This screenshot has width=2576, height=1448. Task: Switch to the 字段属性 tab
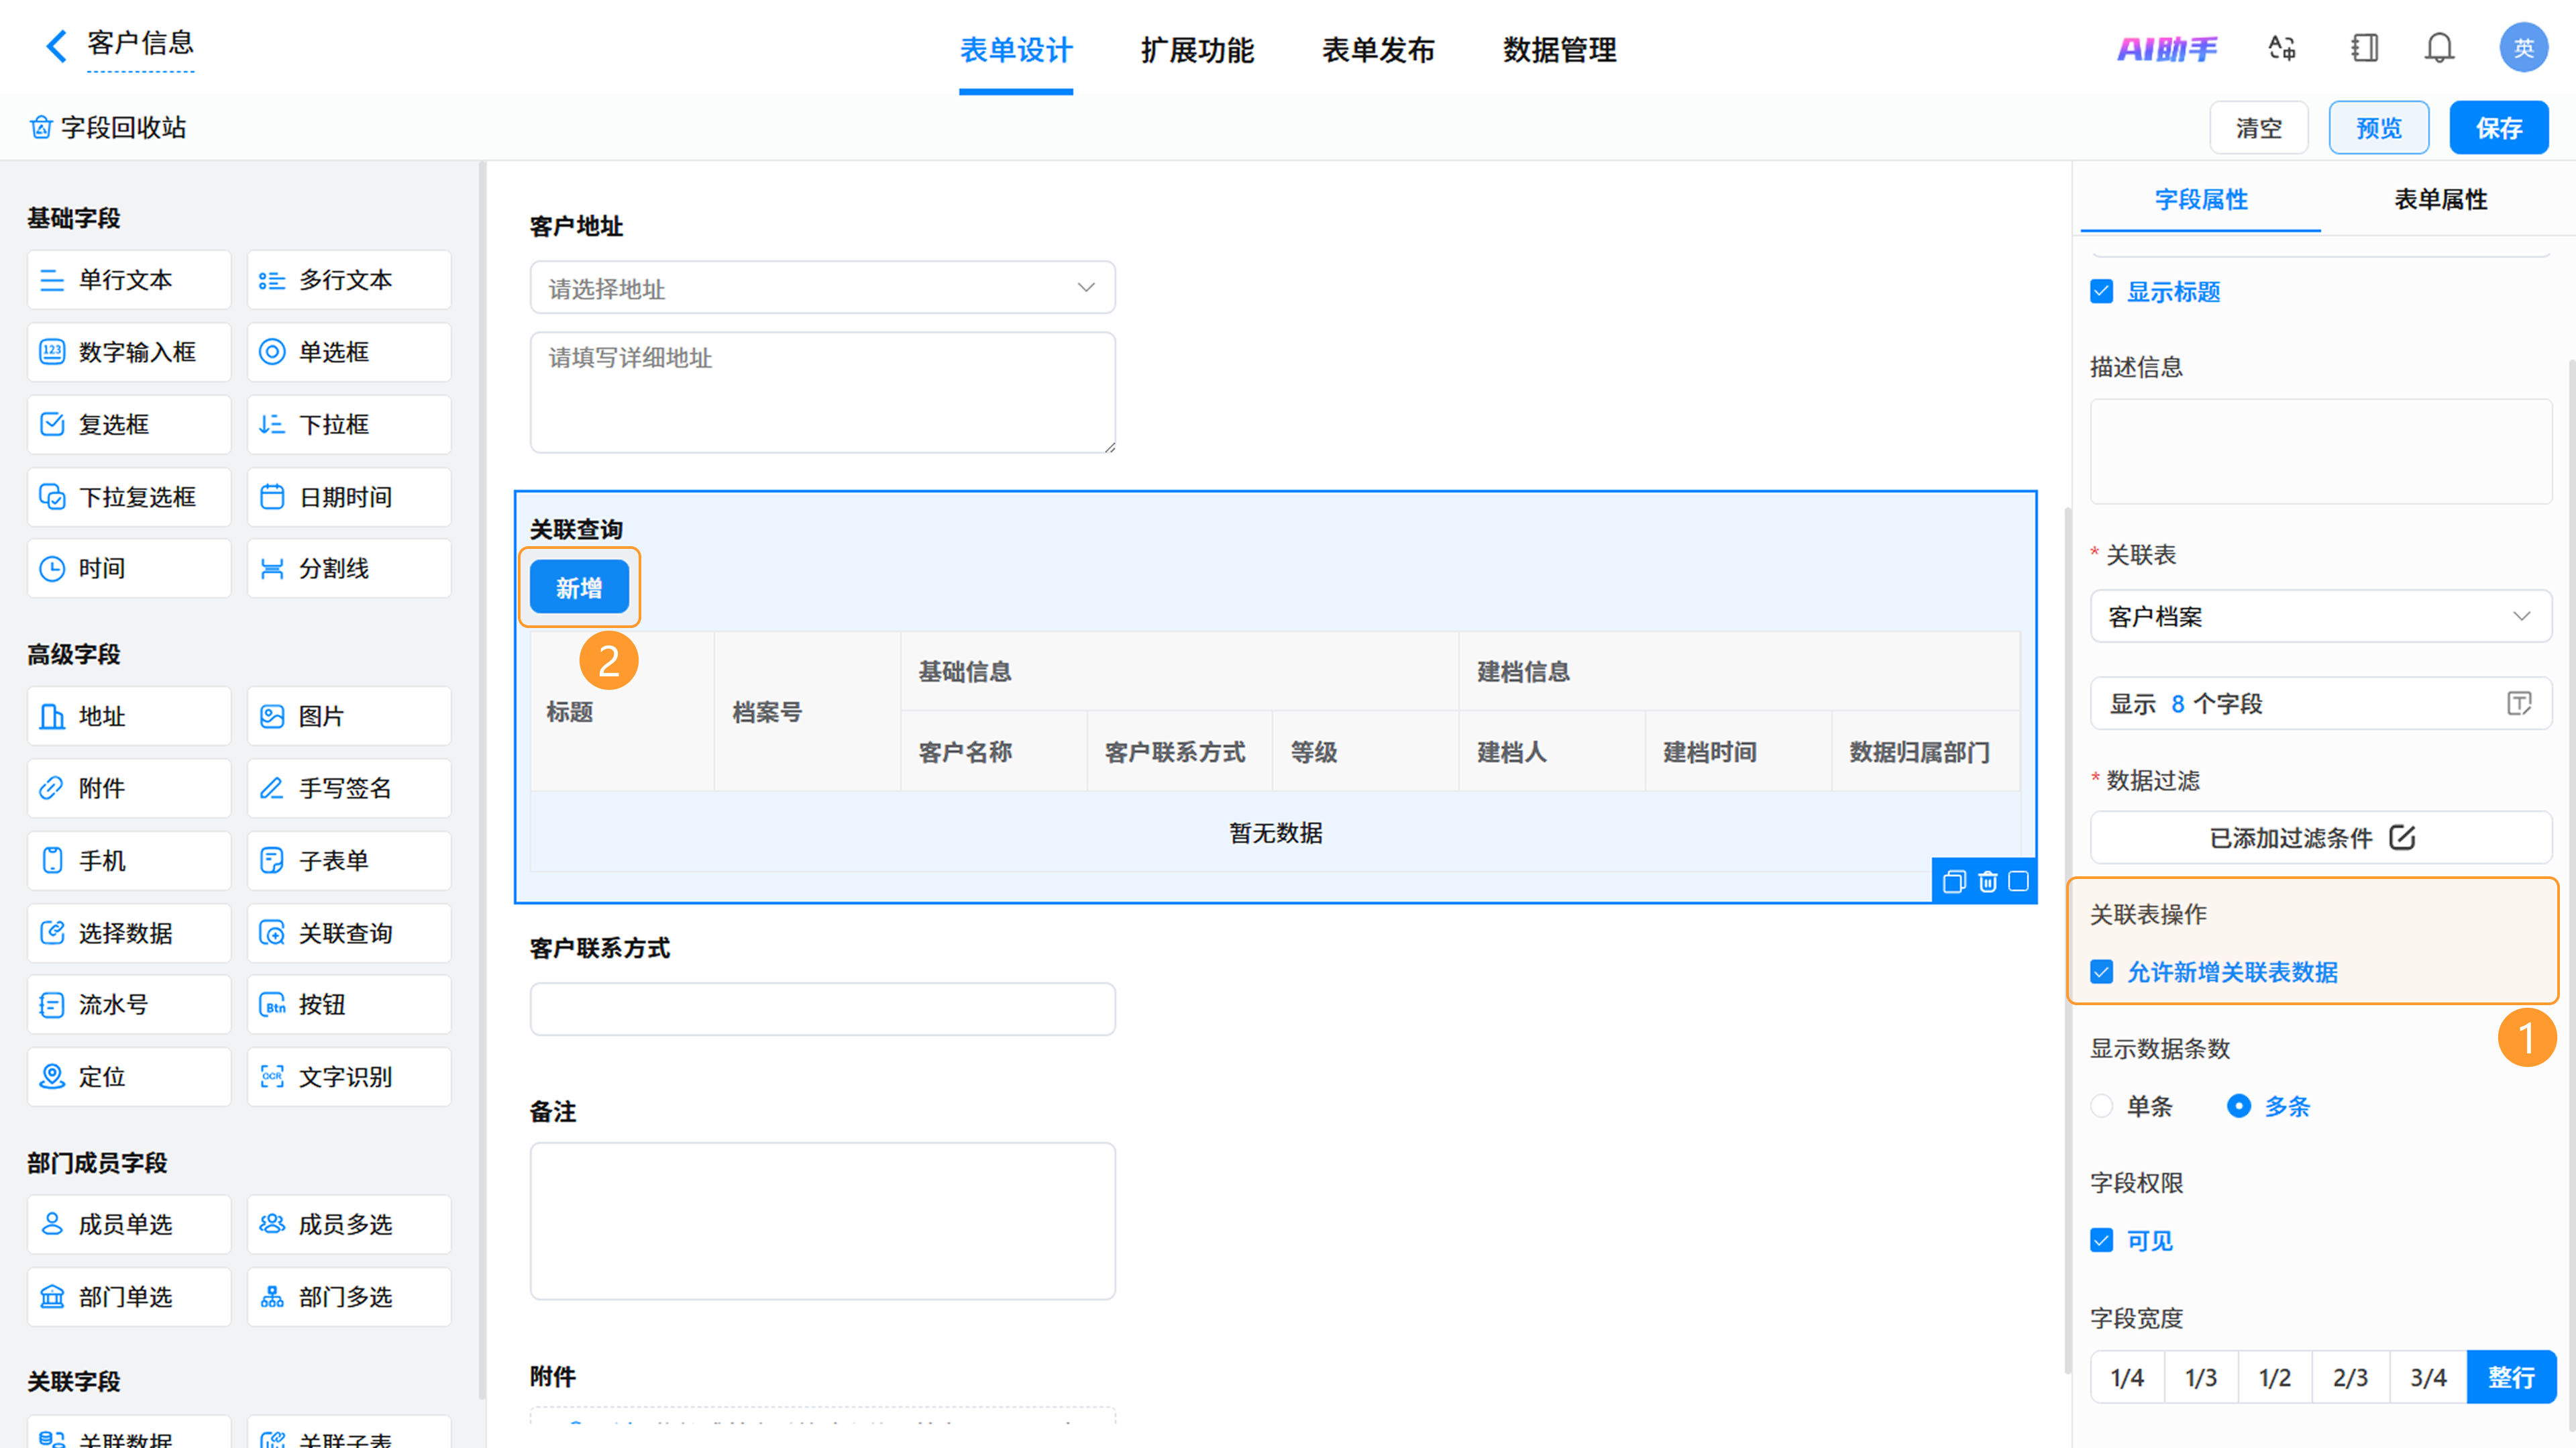(x=2201, y=199)
